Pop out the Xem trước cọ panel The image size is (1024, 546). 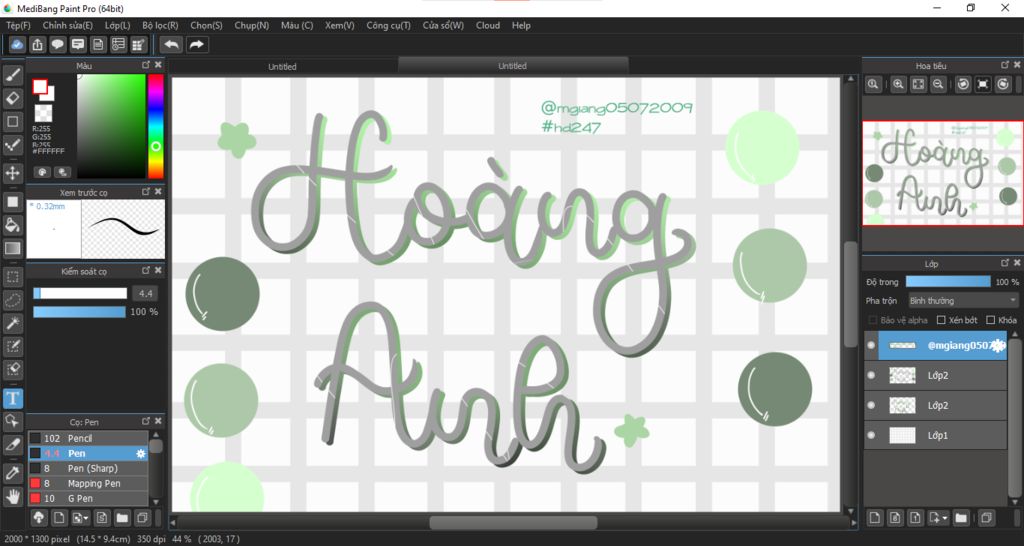146,191
